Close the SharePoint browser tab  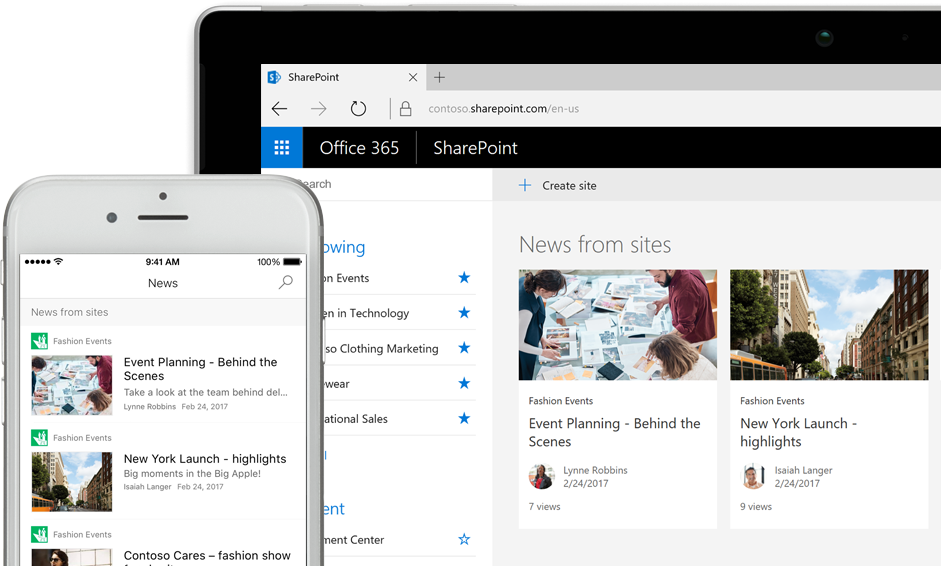tap(412, 77)
